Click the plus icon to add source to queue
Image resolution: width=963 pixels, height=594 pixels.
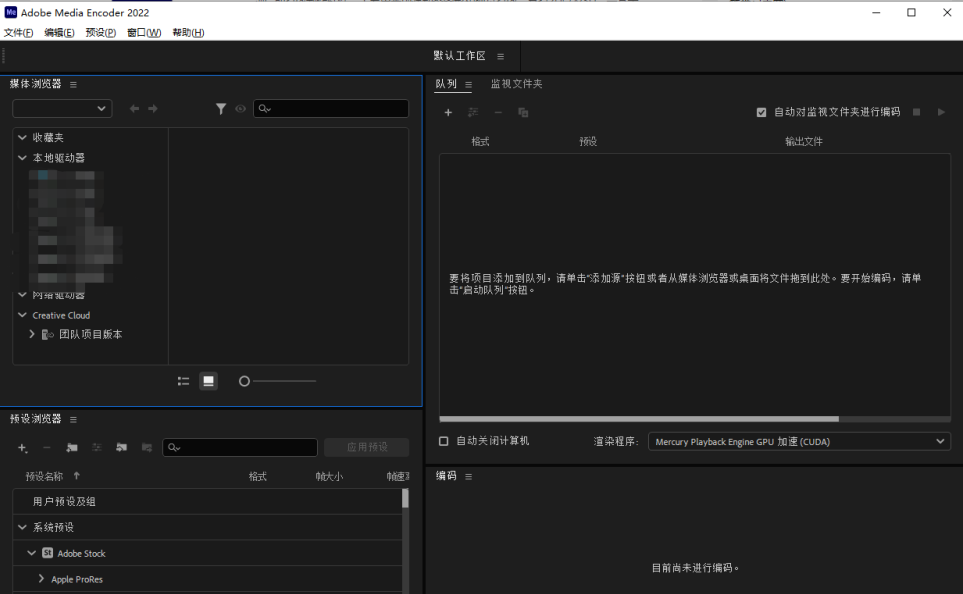pyautogui.click(x=448, y=112)
